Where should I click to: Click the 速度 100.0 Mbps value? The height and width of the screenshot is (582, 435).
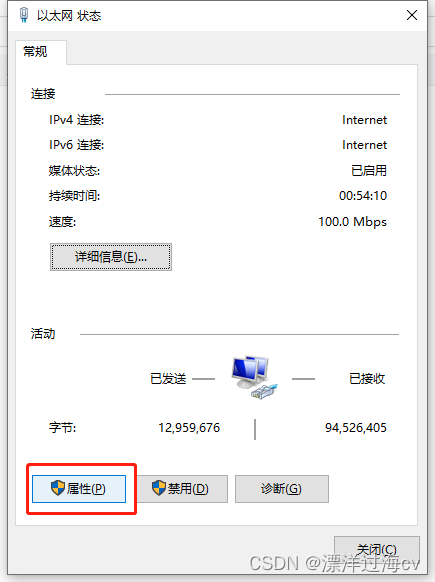[352, 222]
